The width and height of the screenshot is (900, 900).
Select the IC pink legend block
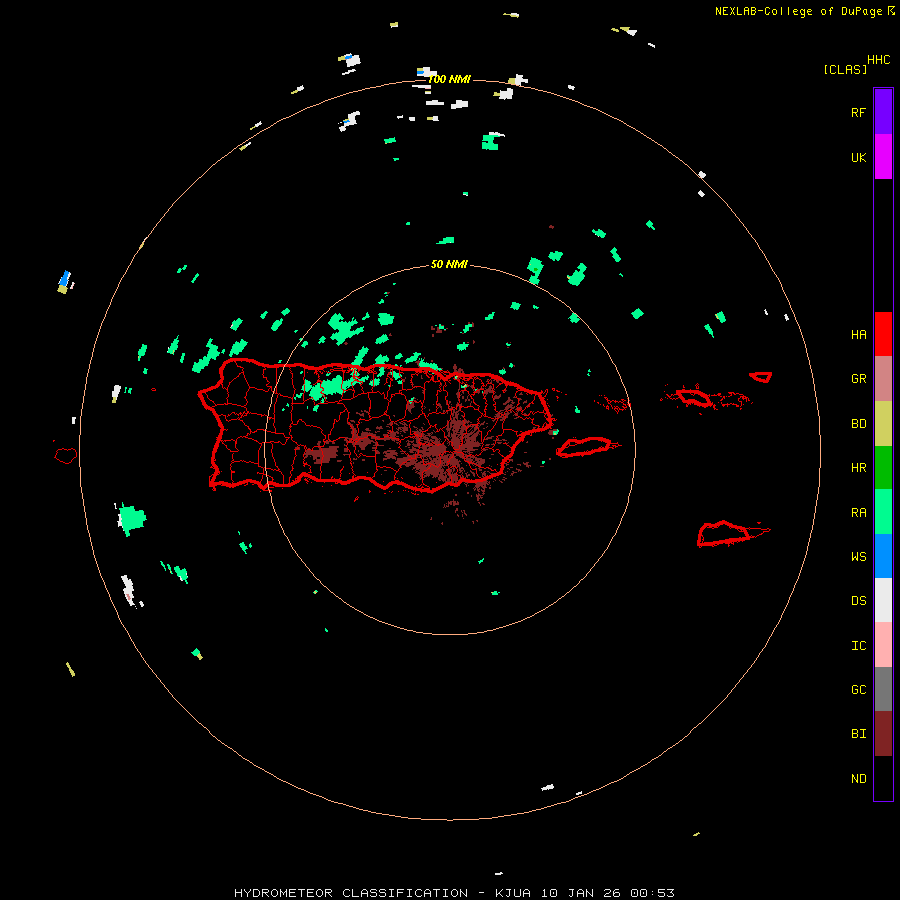pos(883,645)
